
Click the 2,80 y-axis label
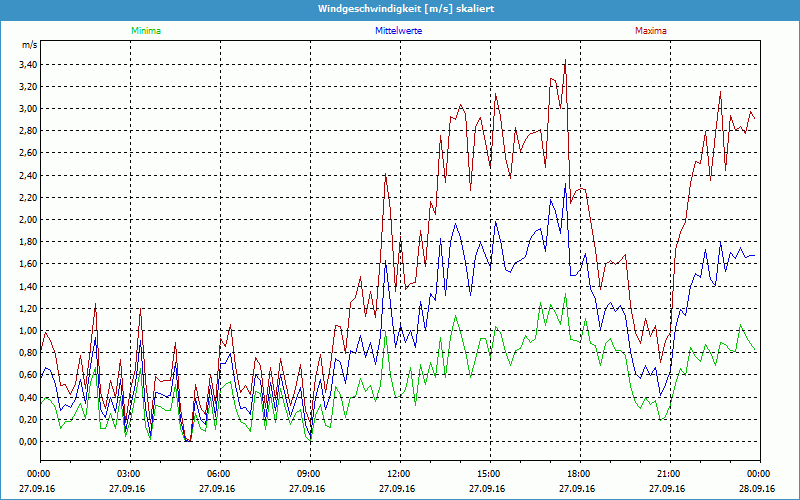click(x=27, y=131)
